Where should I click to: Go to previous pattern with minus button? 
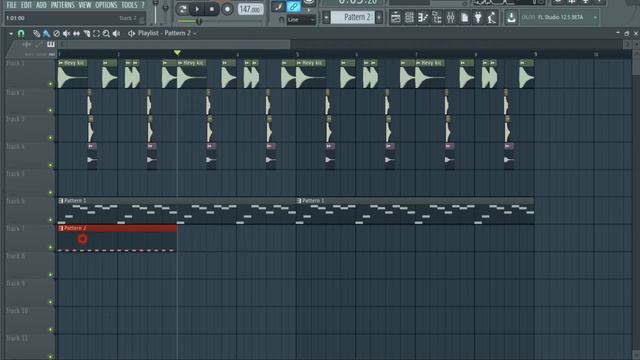pos(326,18)
